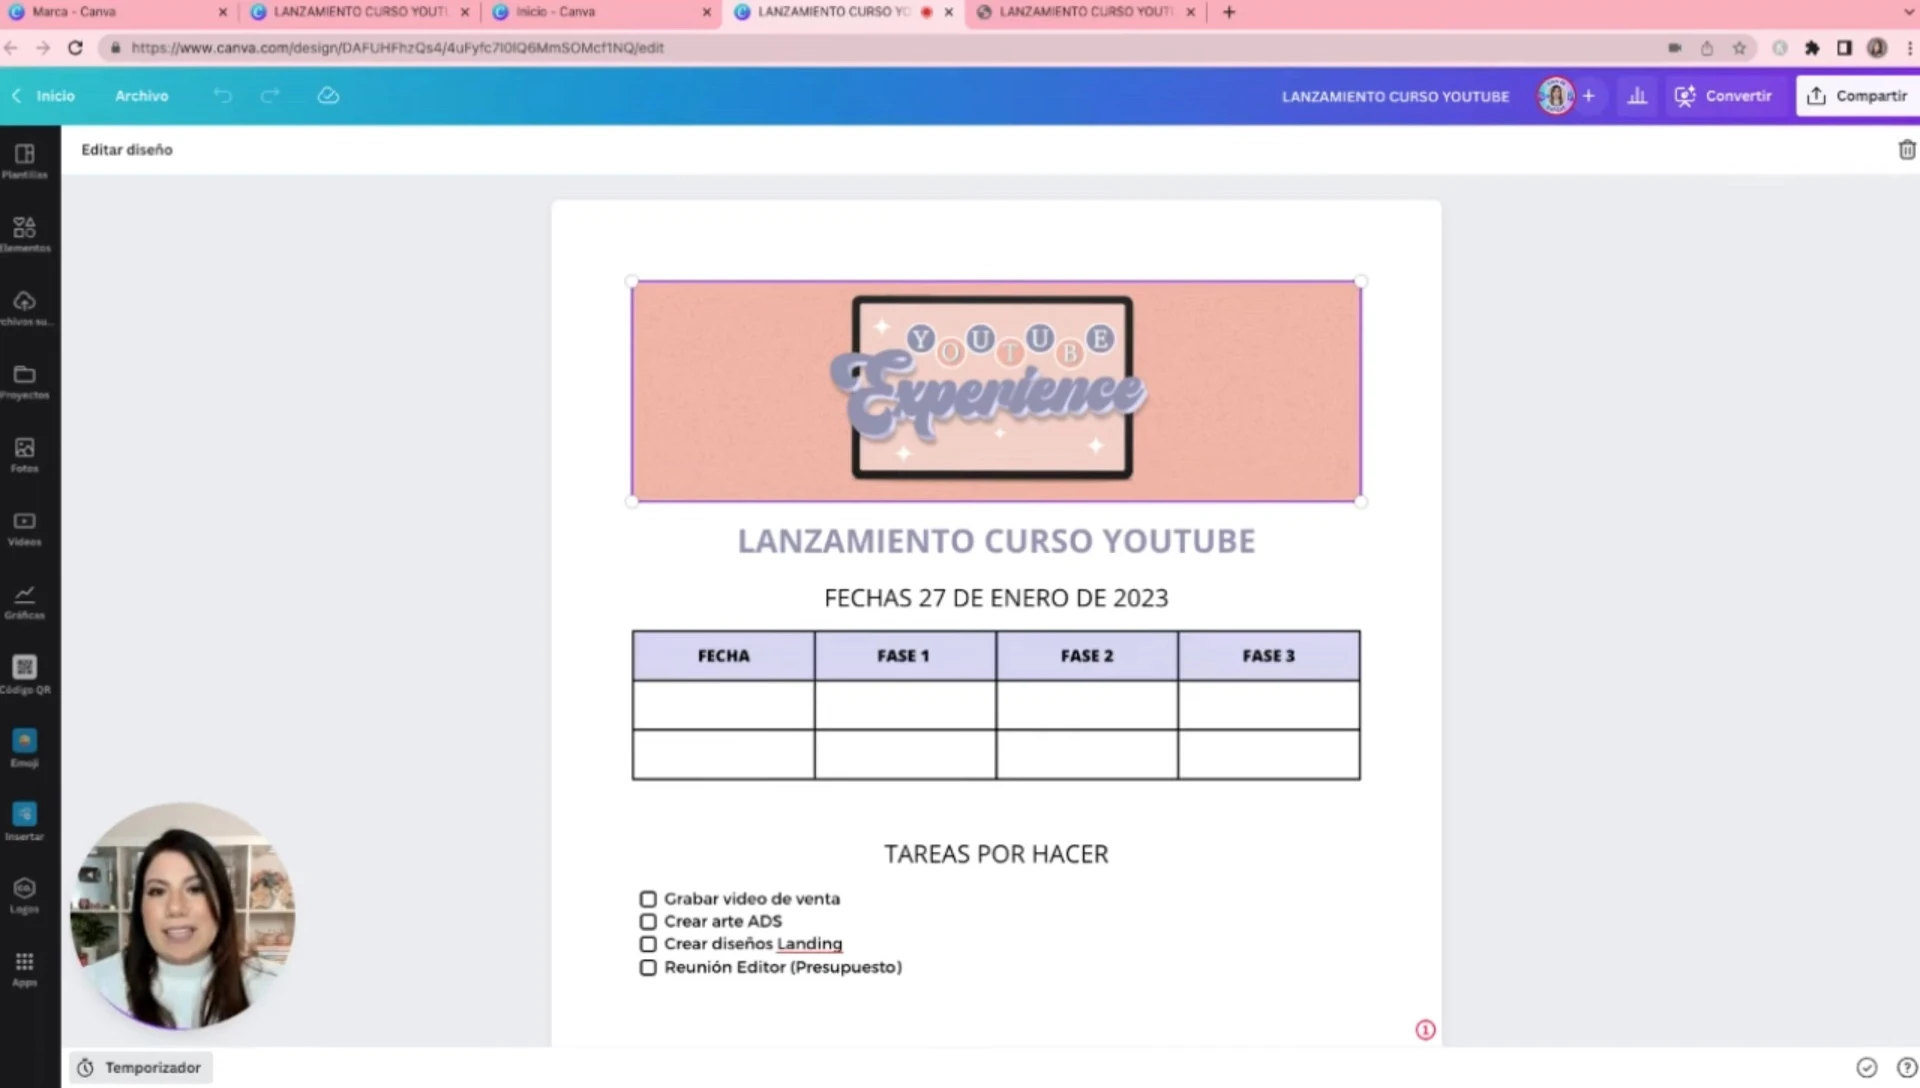Screen dimensions: 1920x1088
Task: Open the analytics bar chart icon
Action: tap(1637, 96)
